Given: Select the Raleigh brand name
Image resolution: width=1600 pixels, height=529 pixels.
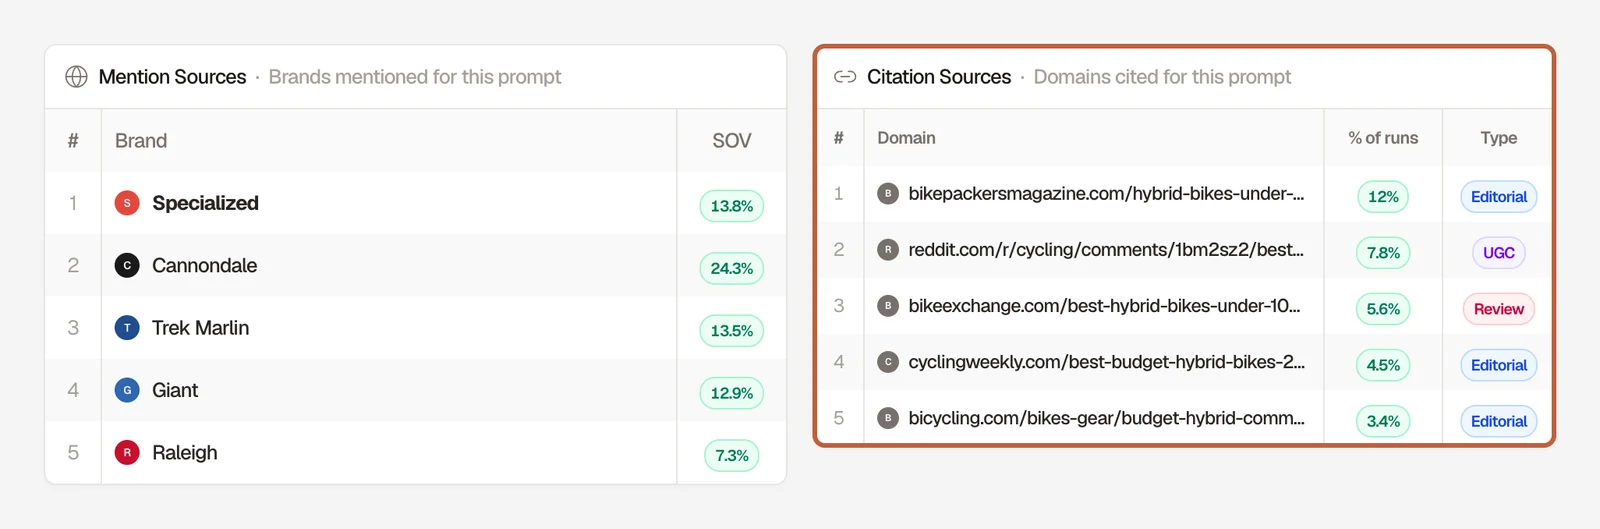Looking at the screenshot, I should tap(184, 453).
